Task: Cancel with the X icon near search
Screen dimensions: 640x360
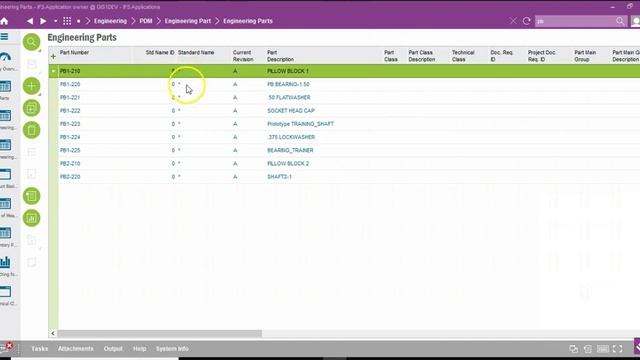Action: point(513,21)
